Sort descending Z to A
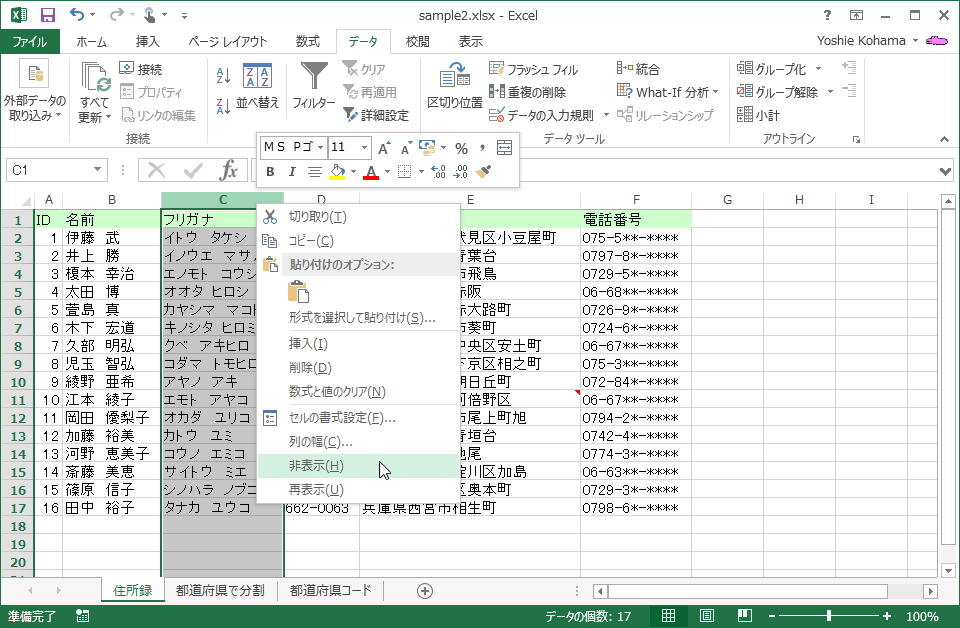 tap(223, 106)
